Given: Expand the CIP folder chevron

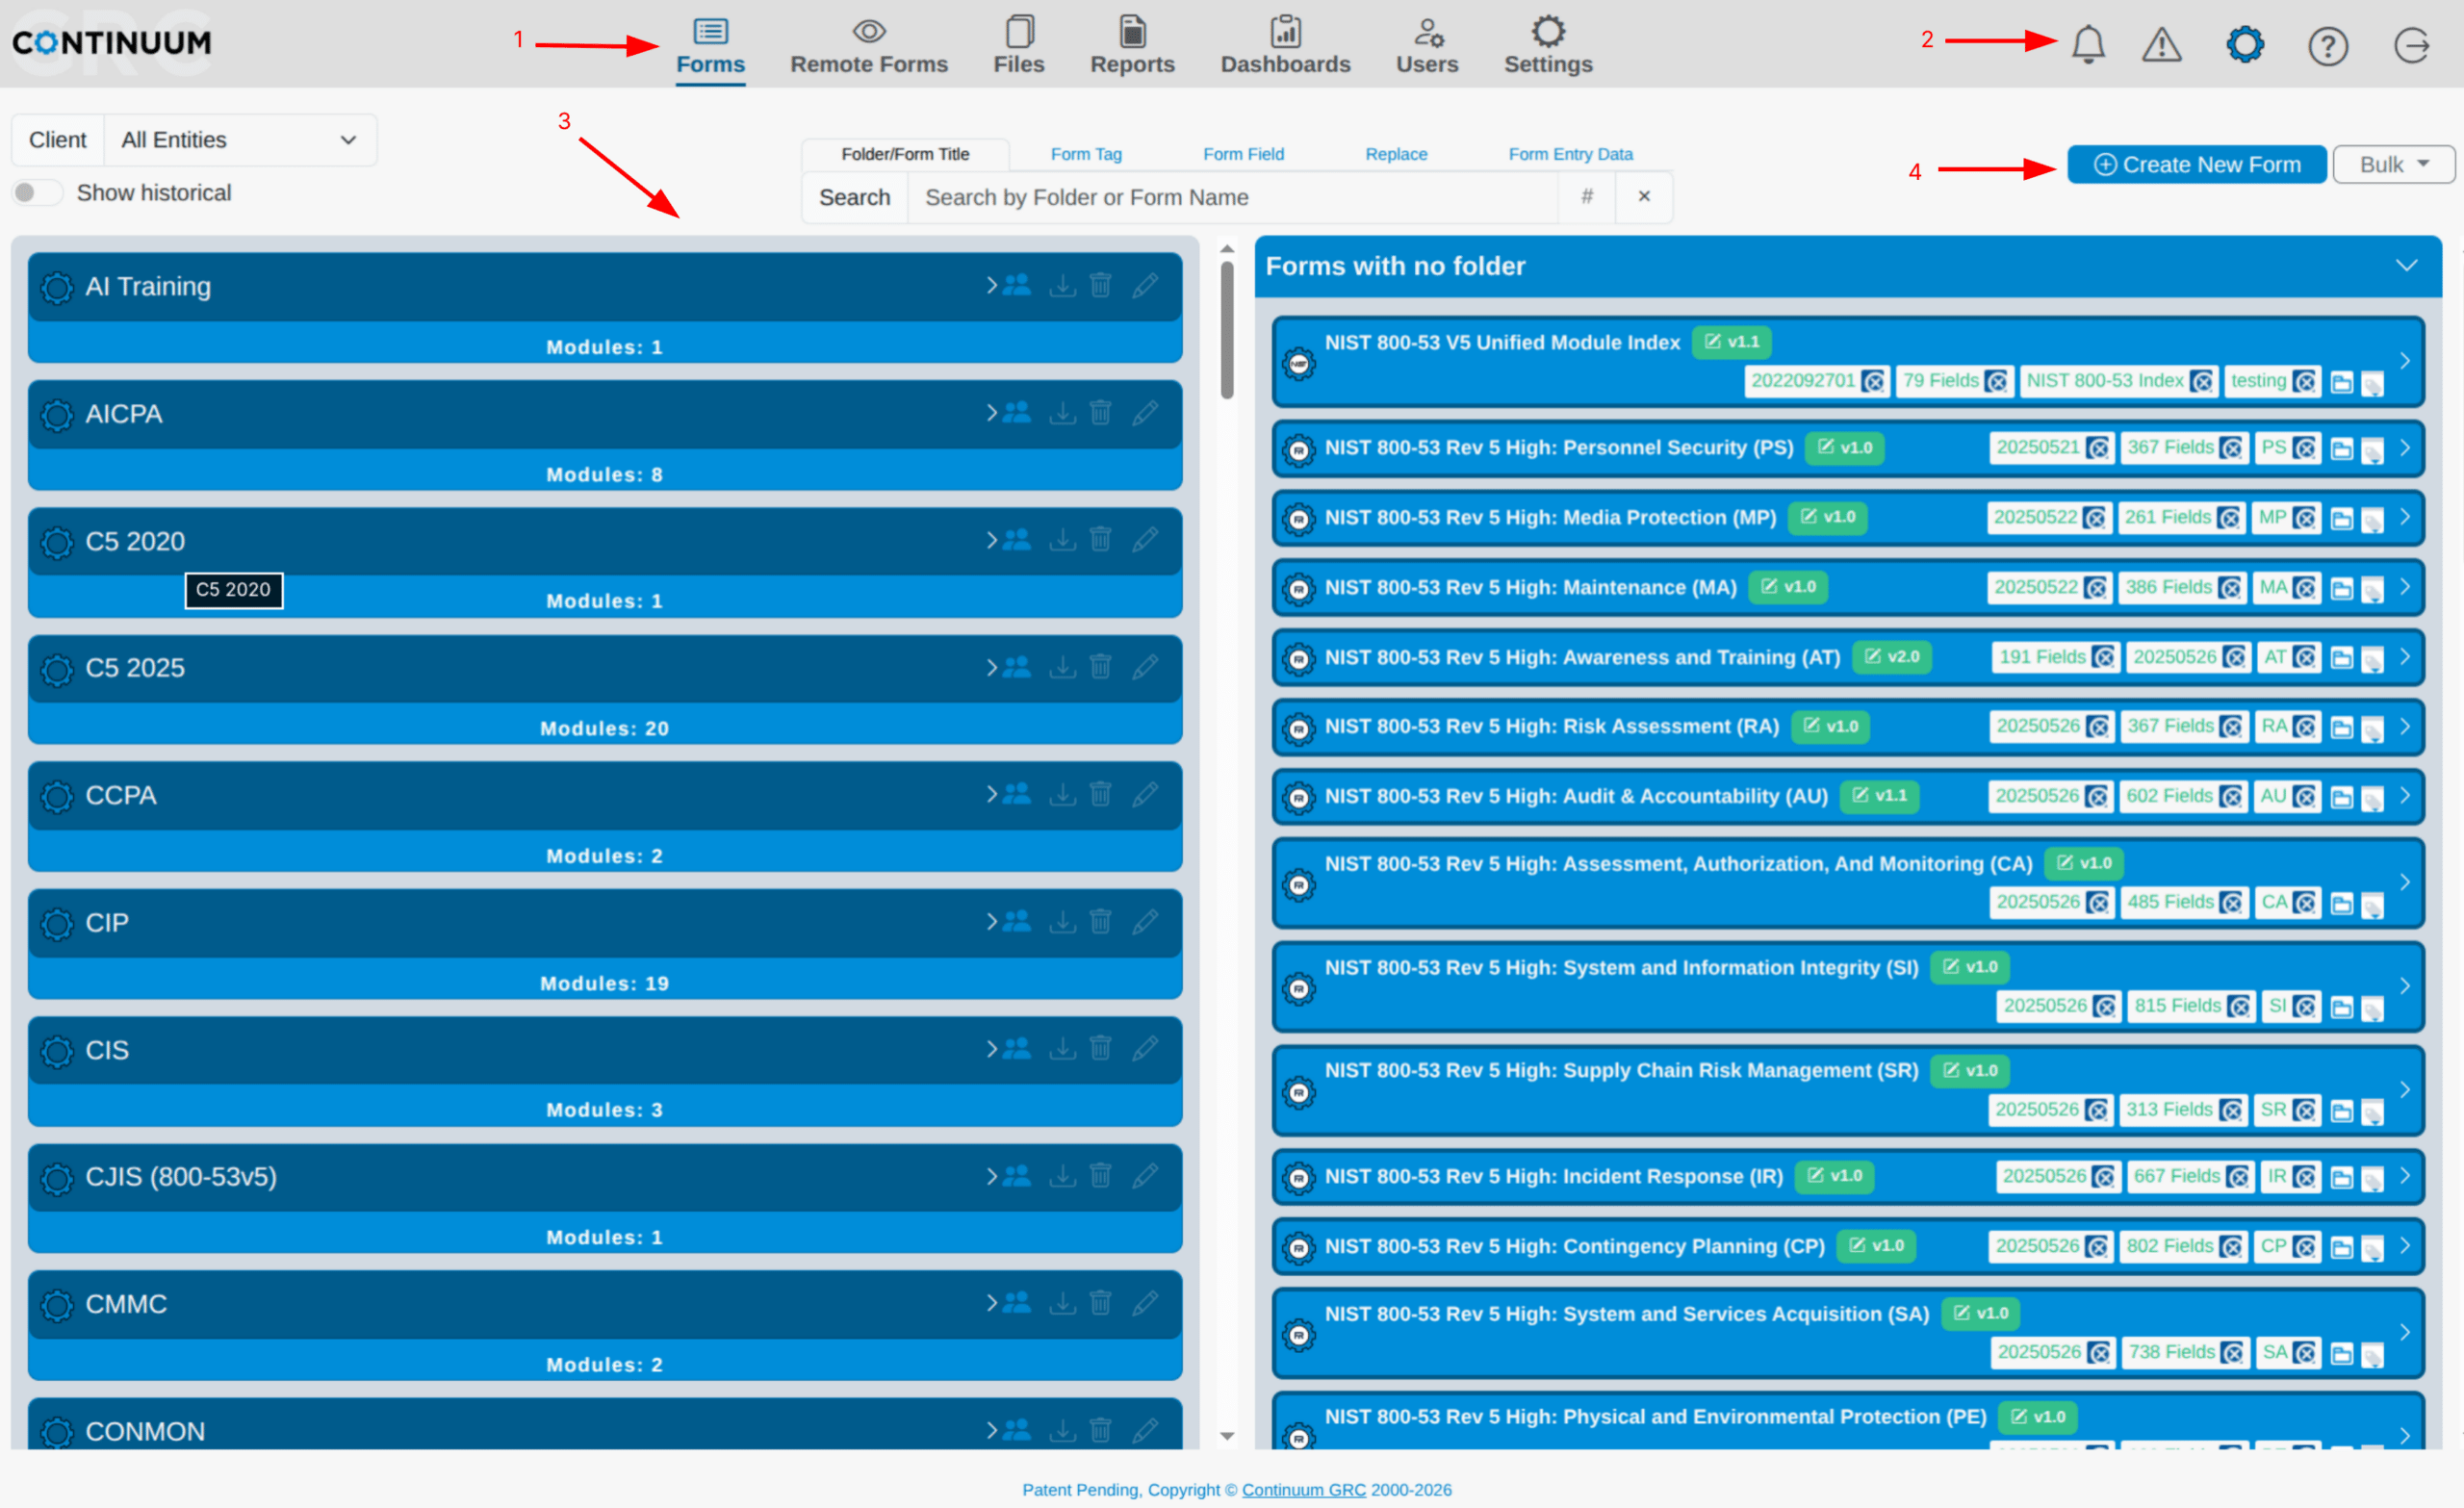Looking at the screenshot, I should click(991, 921).
